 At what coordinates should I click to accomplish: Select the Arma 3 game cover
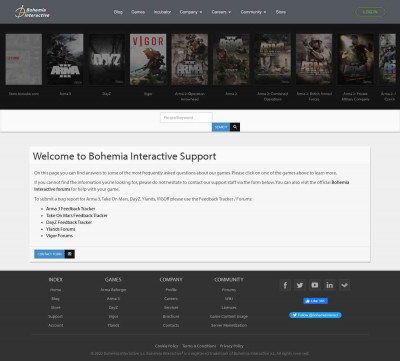[65, 59]
